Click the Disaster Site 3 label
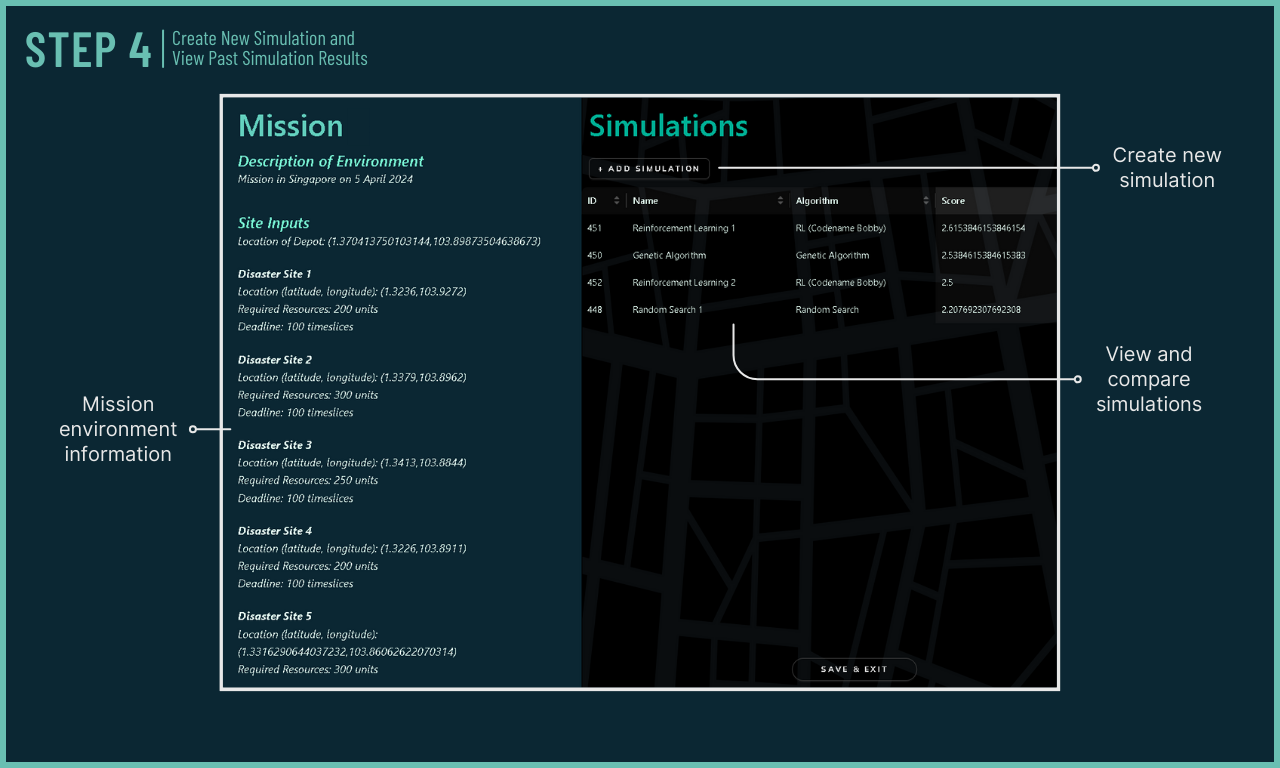 275,445
